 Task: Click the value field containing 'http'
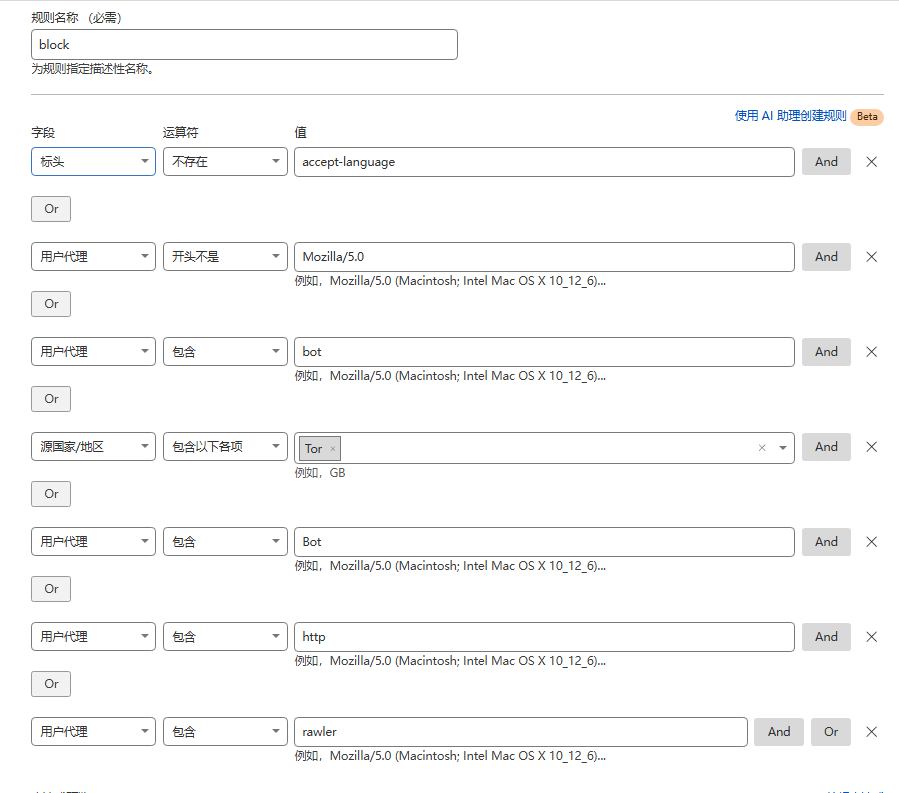(x=544, y=637)
